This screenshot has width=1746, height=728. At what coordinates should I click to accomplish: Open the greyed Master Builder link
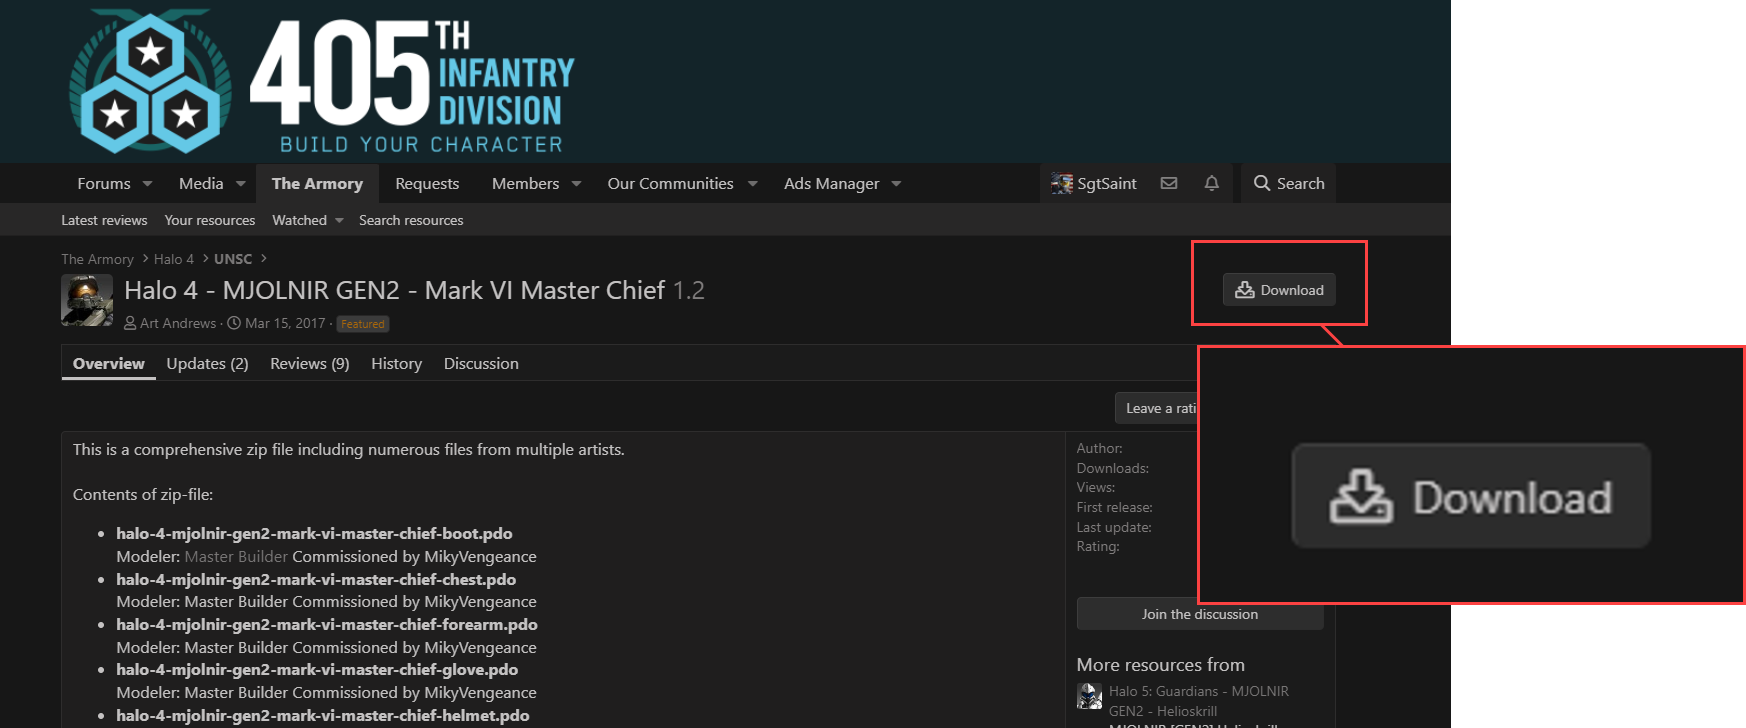[236, 556]
